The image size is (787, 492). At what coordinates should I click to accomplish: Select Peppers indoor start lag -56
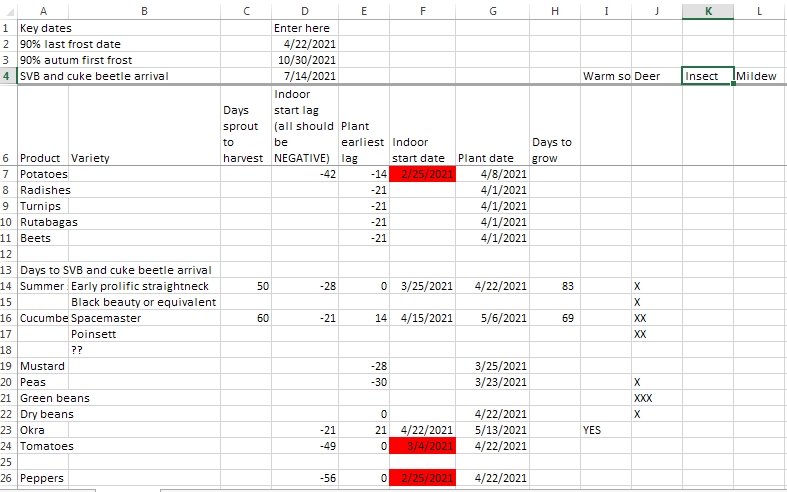coord(305,478)
